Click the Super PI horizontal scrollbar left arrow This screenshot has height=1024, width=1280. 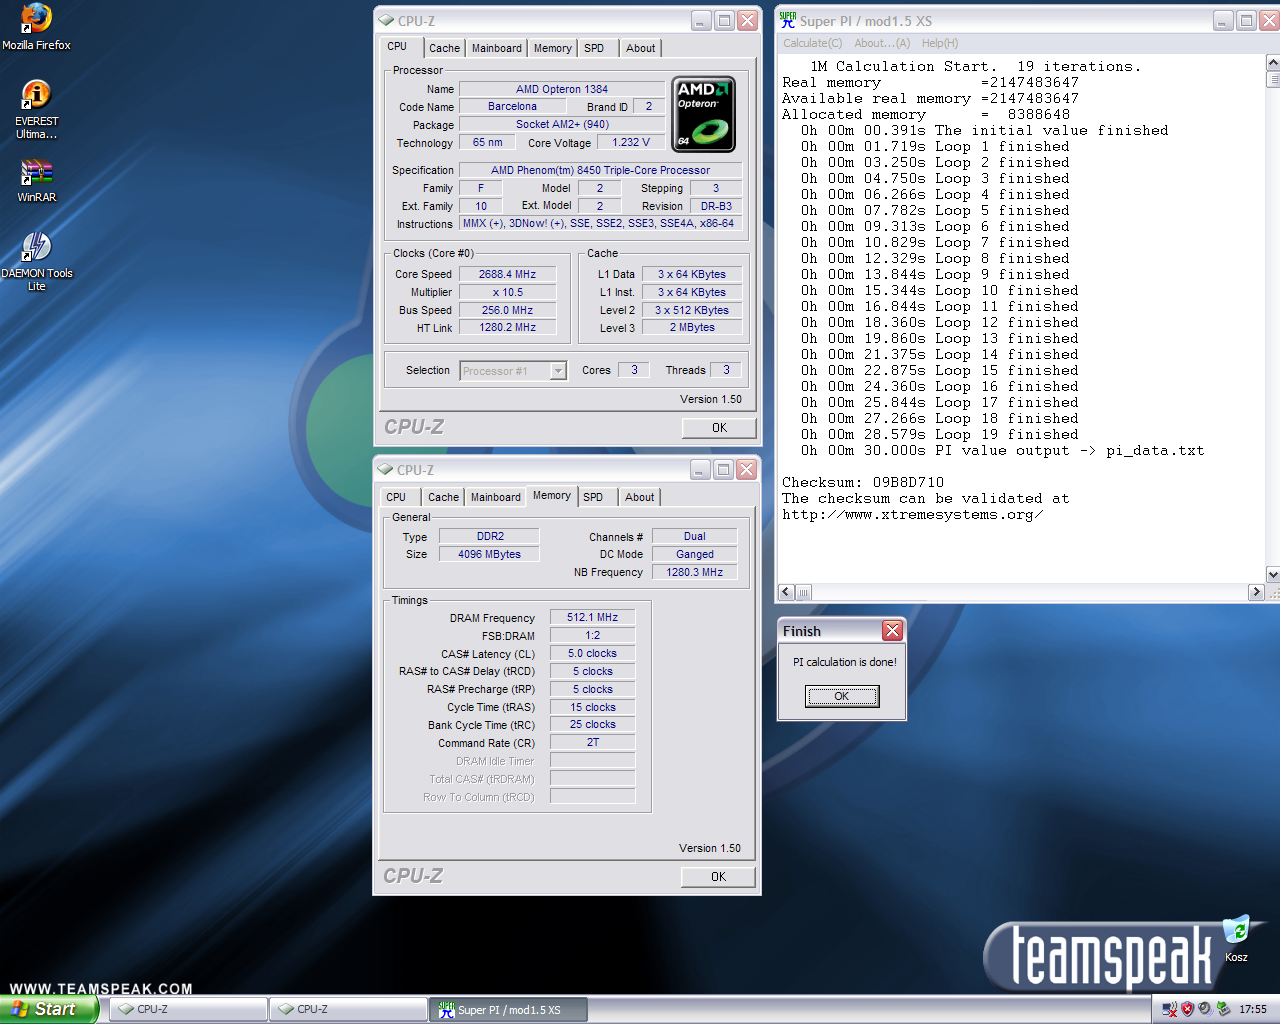786,592
